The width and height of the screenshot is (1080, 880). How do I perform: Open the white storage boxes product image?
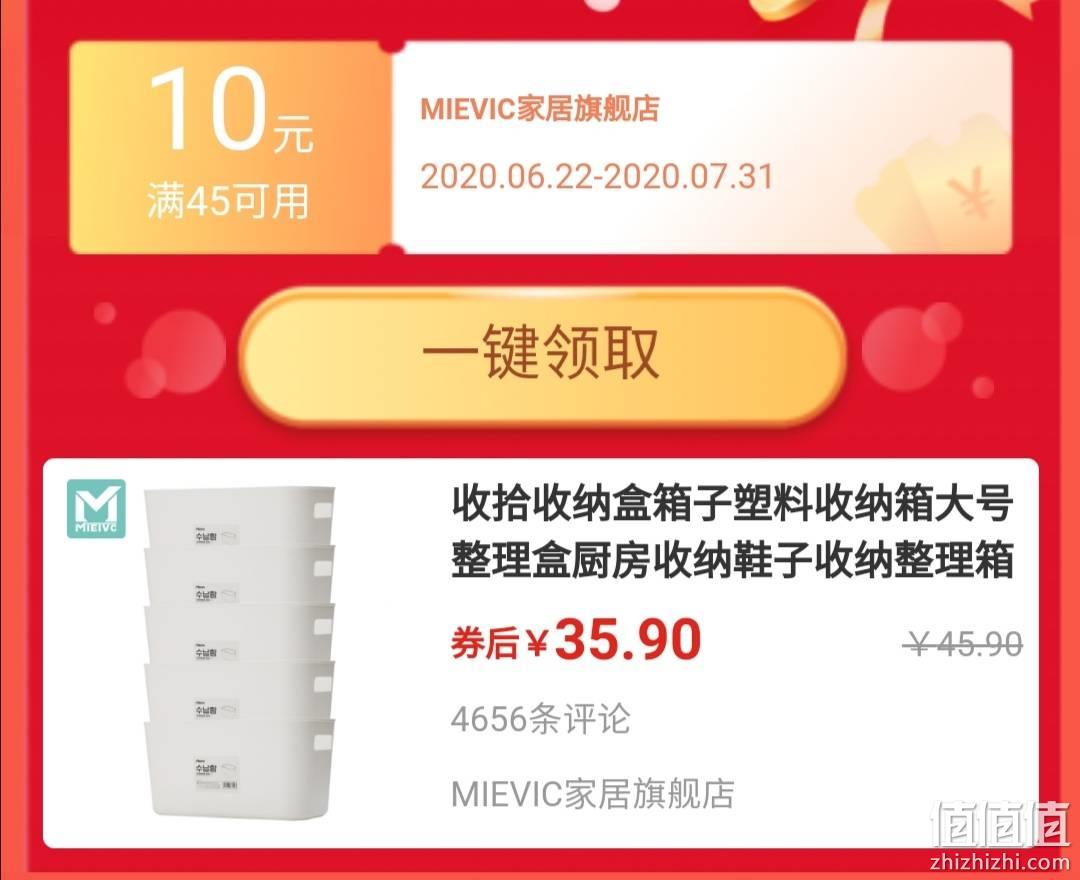[x=239, y=651]
